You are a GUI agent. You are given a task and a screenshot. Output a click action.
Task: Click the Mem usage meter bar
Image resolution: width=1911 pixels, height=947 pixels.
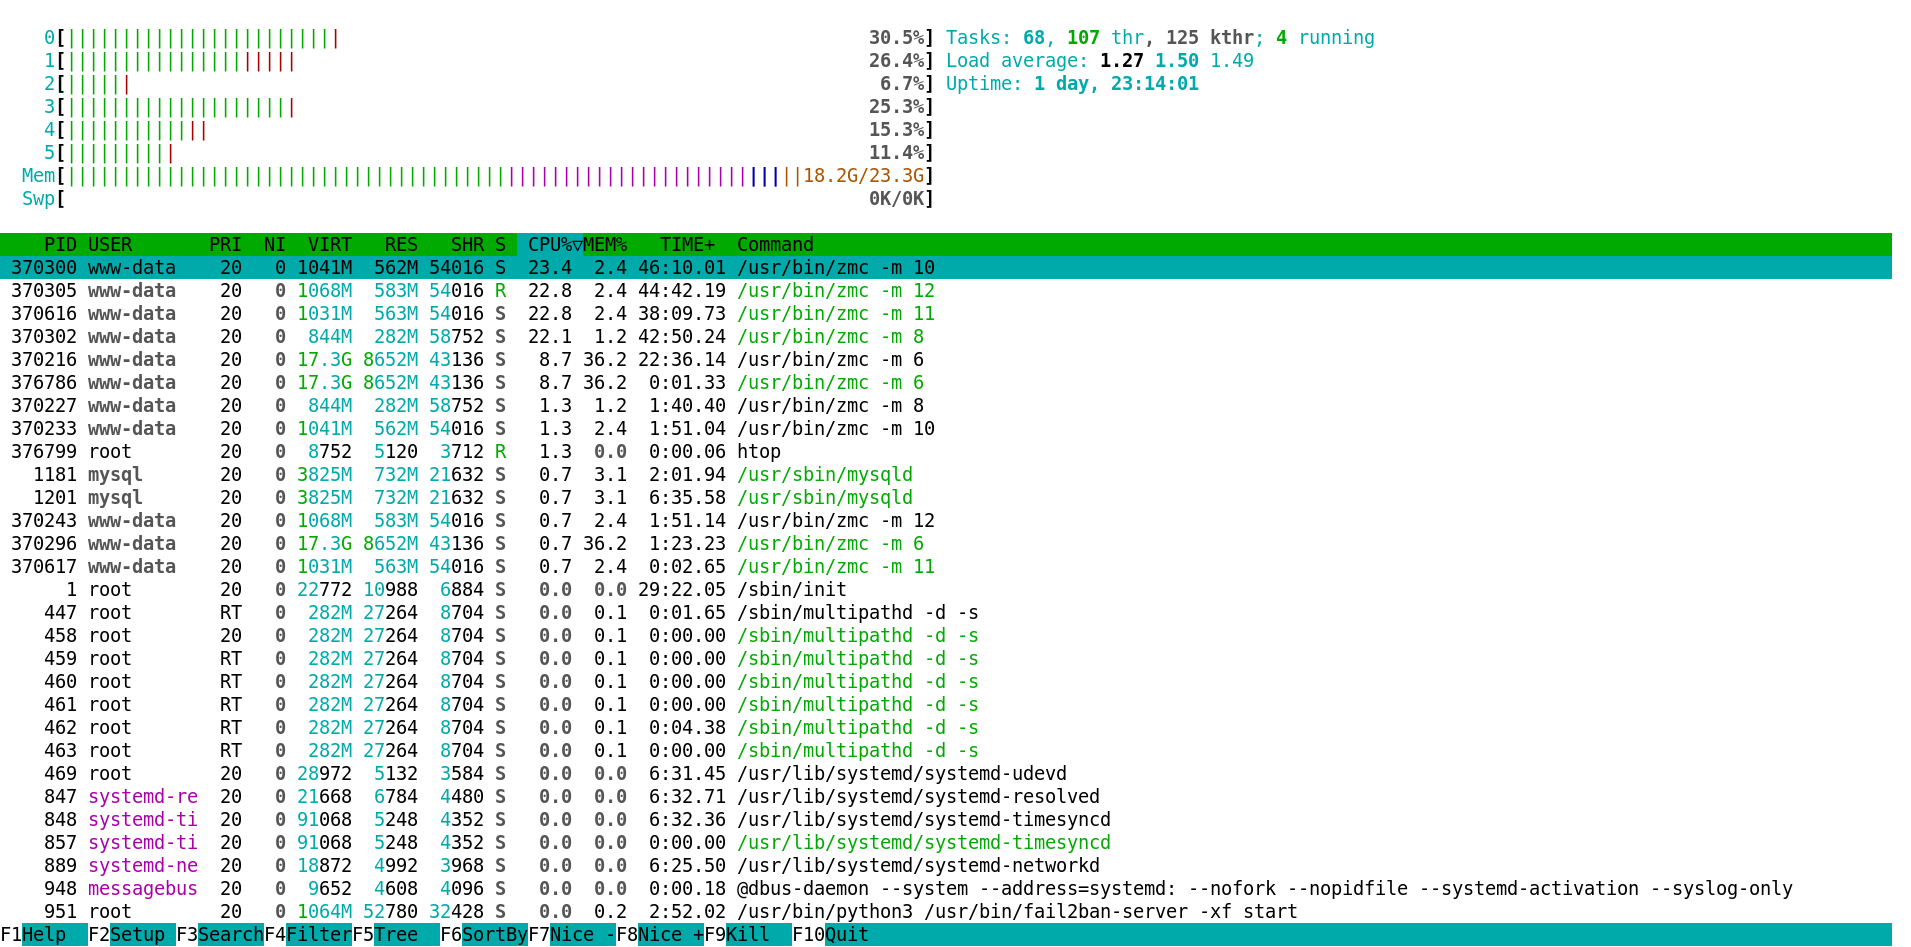(x=478, y=176)
